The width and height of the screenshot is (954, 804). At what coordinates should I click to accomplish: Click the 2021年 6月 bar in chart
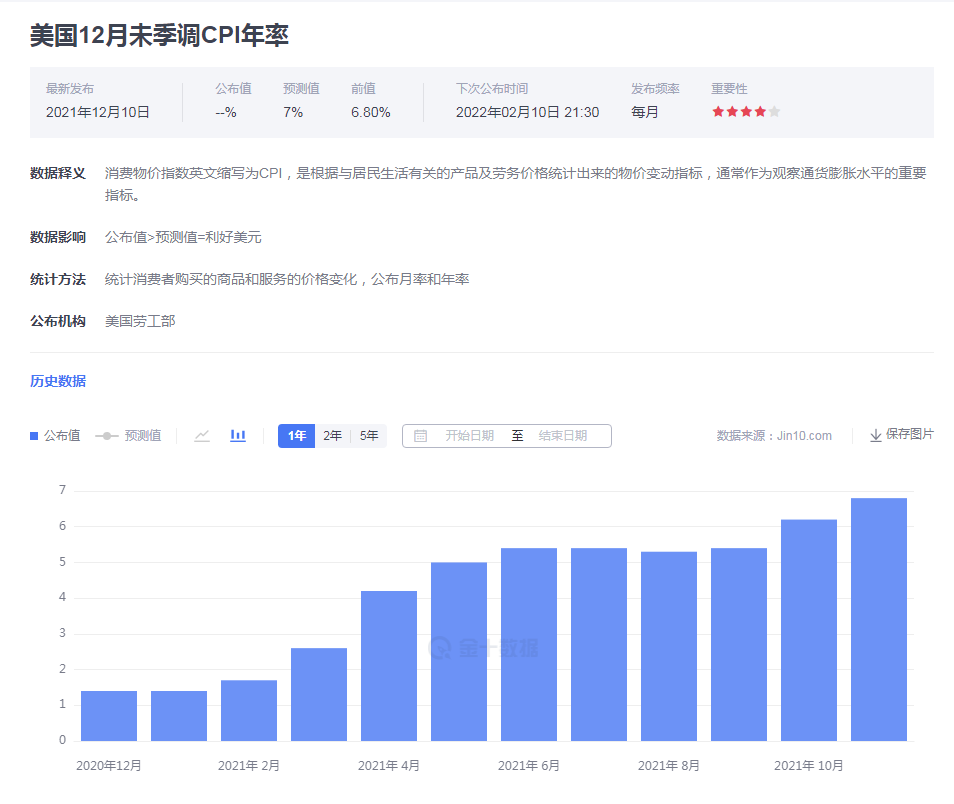click(x=529, y=645)
